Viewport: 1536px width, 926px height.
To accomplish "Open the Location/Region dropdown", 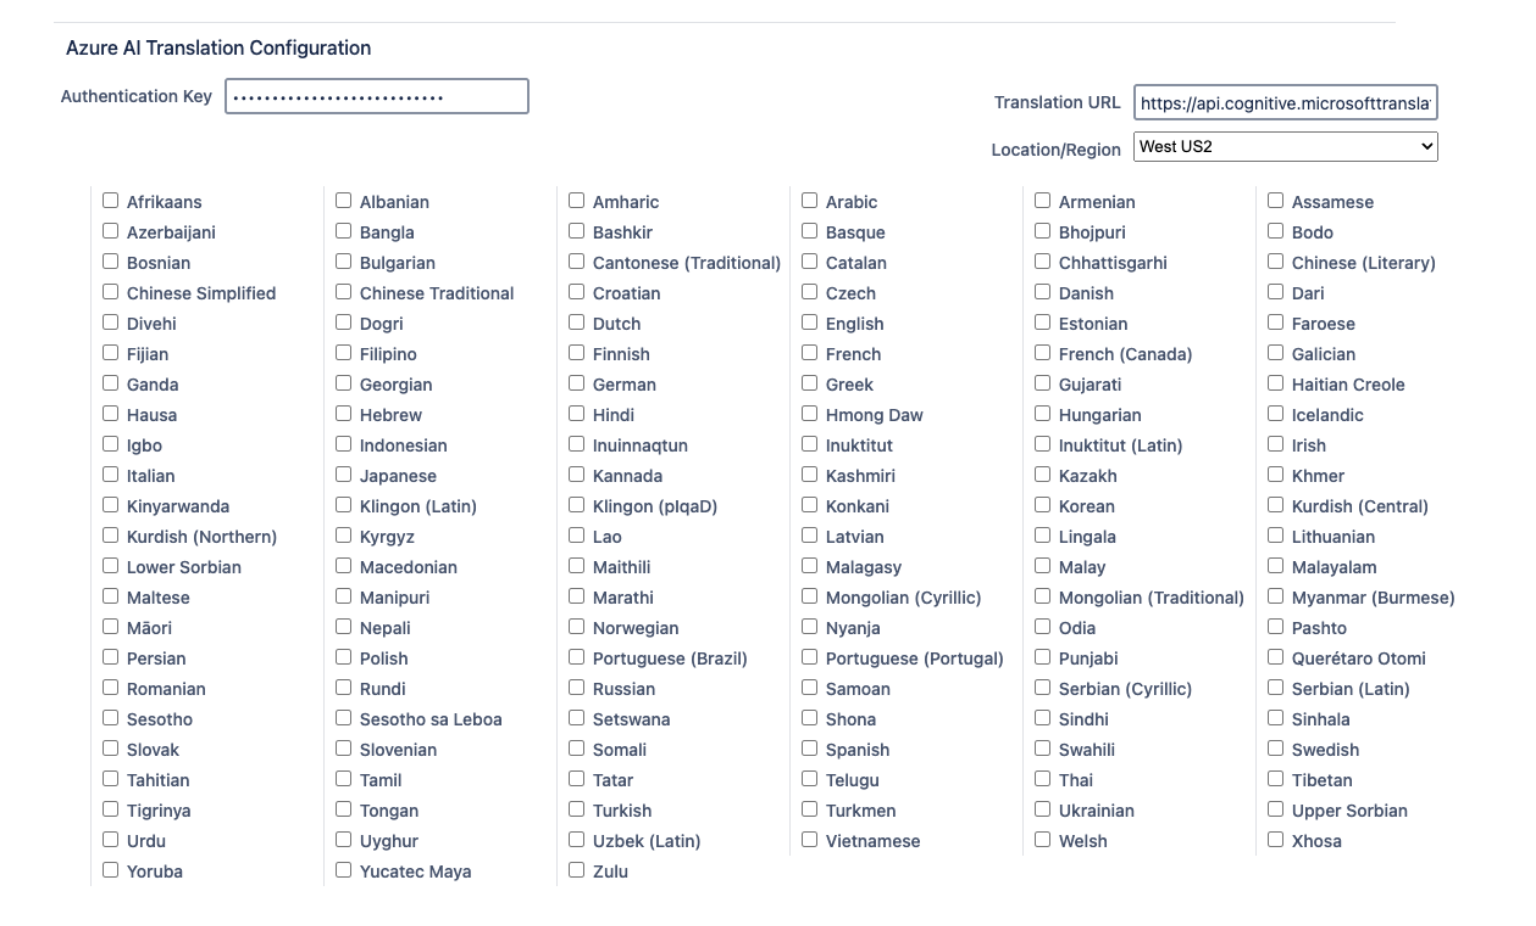I will [1285, 147].
